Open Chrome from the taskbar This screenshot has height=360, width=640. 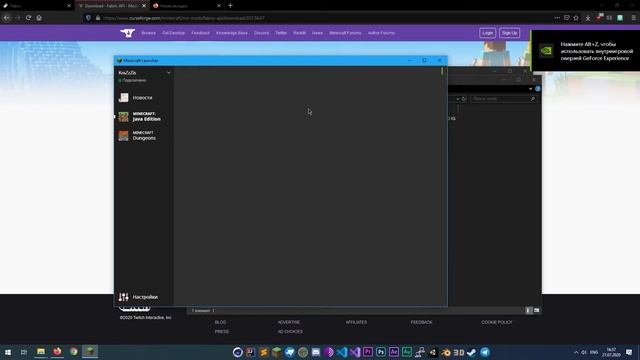(73, 352)
